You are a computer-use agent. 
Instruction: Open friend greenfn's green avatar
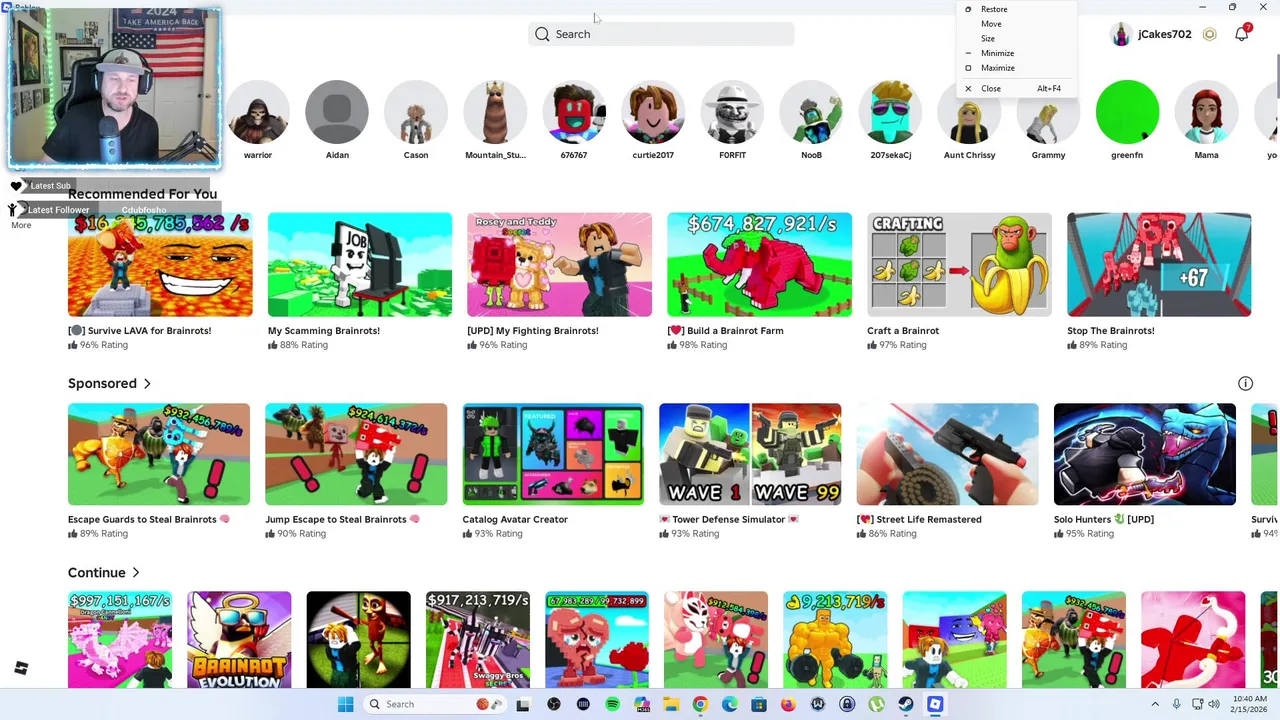click(1127, 112)
